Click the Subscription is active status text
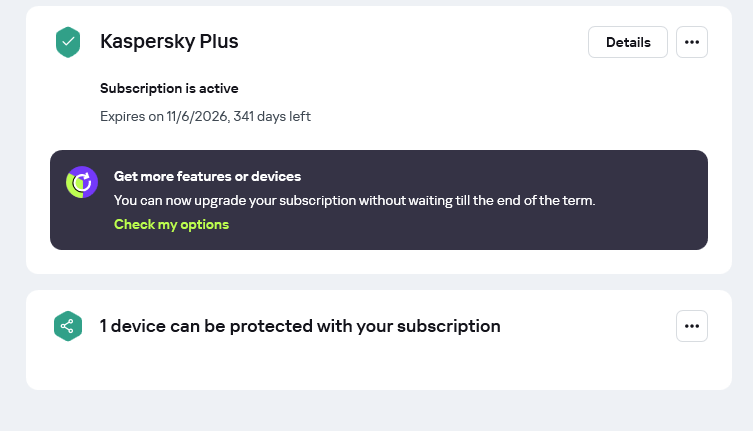 [169, 89]
